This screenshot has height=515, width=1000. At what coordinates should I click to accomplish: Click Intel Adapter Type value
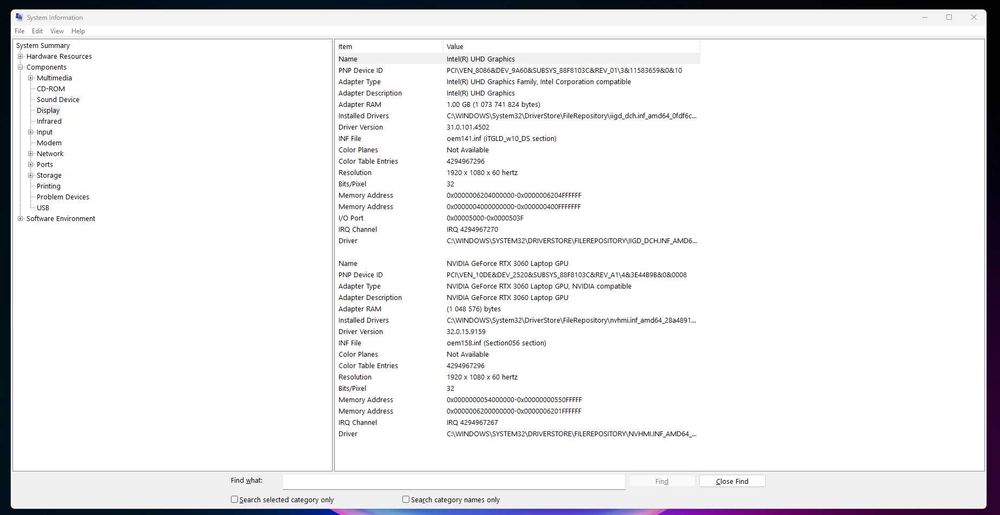tap(538, 82)
